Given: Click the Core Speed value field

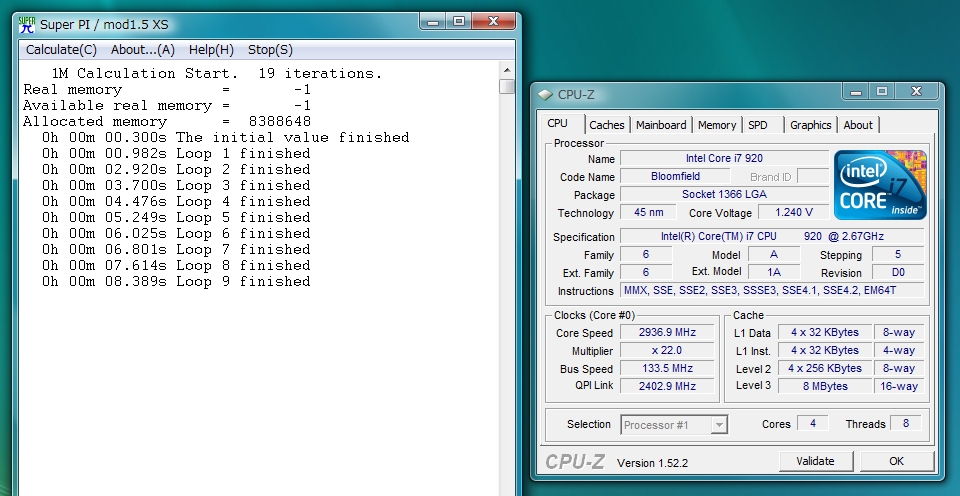Looking at the screenshot, I should coord(669,333).
